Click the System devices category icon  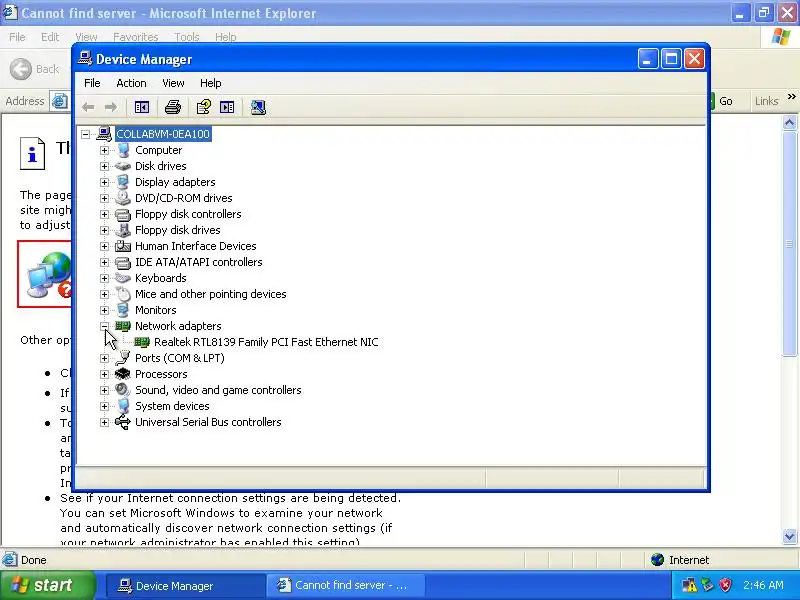click(x=123, y=406)
